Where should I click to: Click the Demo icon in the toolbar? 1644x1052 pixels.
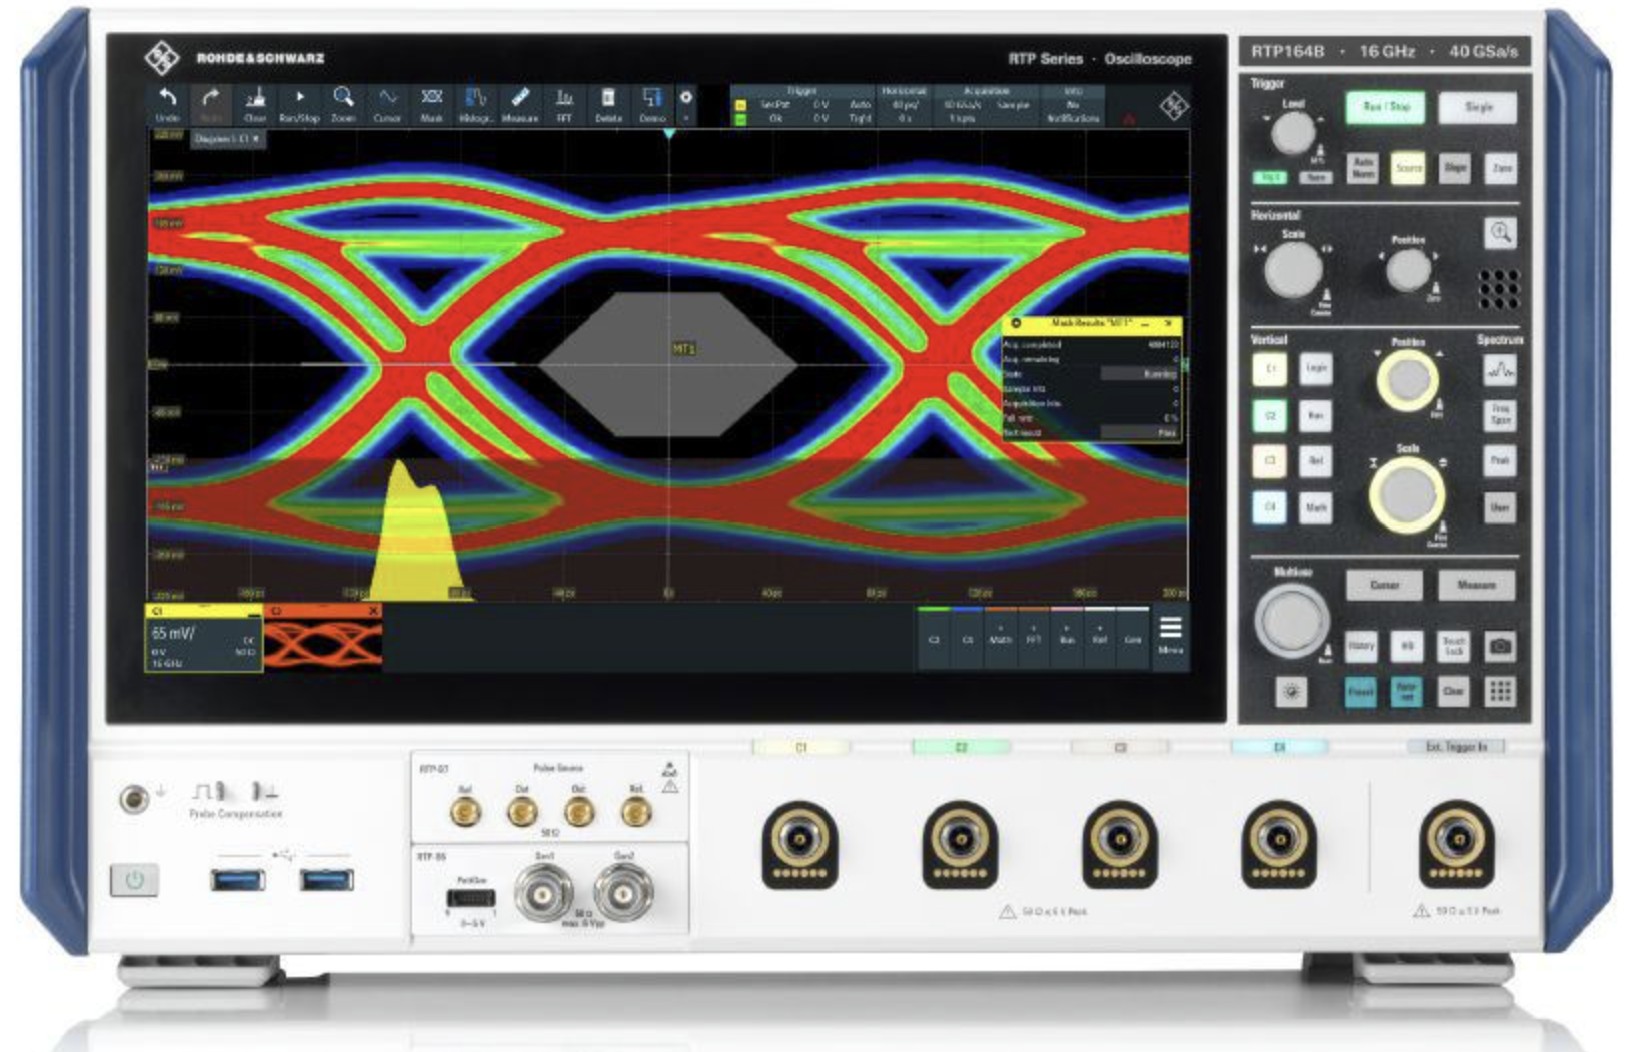coord(652,103)
